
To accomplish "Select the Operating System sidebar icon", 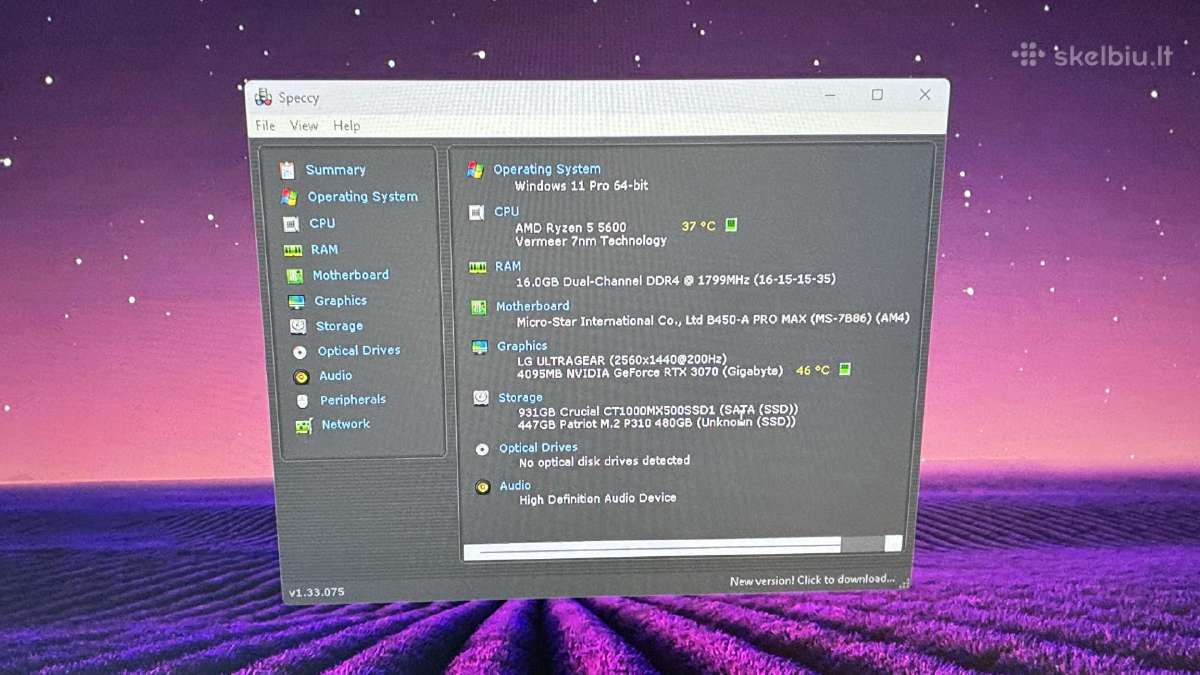I will [289, 197].
